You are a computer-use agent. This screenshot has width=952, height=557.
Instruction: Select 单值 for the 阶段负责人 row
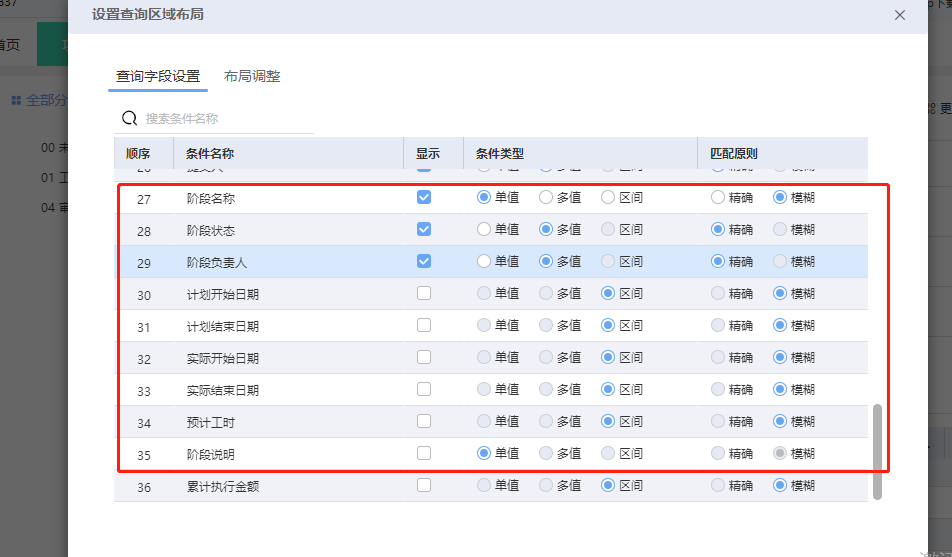(484, 262)
